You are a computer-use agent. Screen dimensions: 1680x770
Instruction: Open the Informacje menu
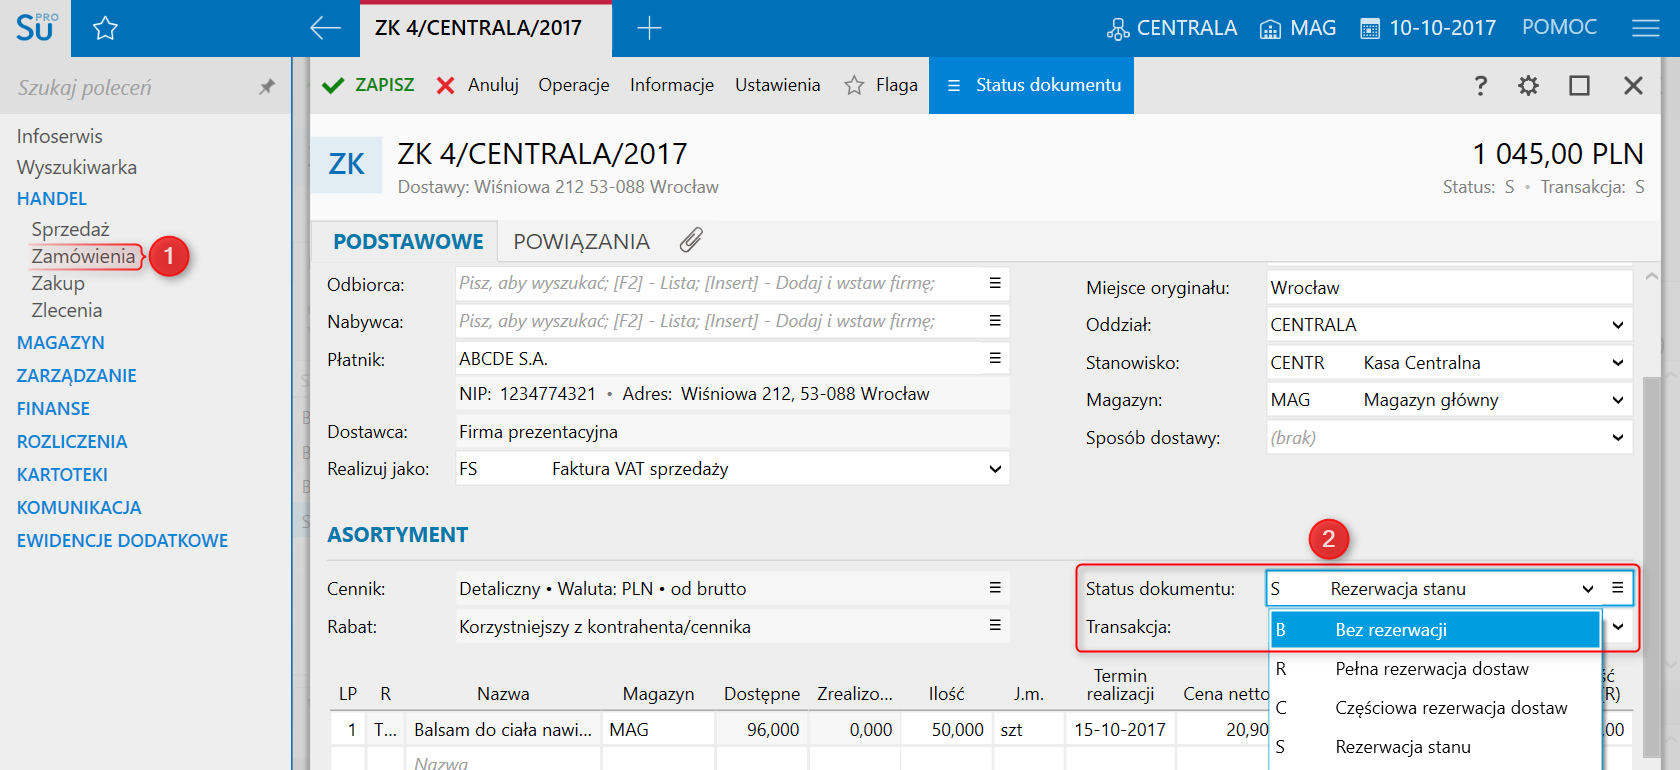[x=672, y=85]
